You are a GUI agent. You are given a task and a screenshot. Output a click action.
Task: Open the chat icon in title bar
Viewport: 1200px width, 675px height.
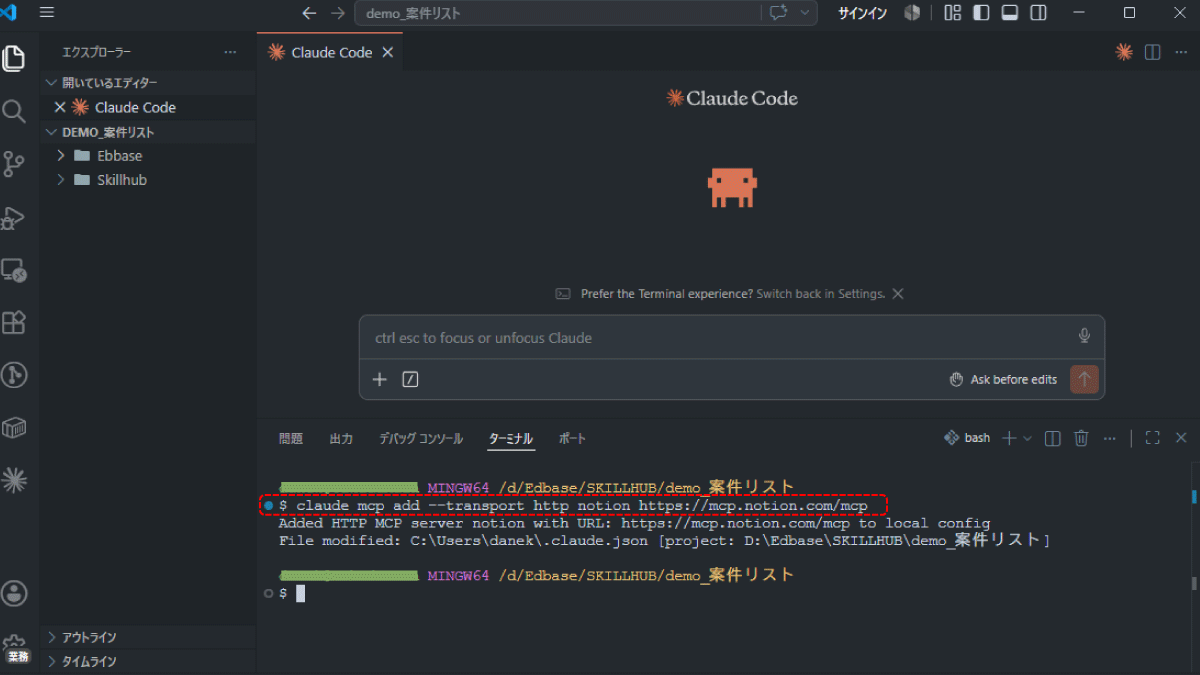click(x=778, y=13)
